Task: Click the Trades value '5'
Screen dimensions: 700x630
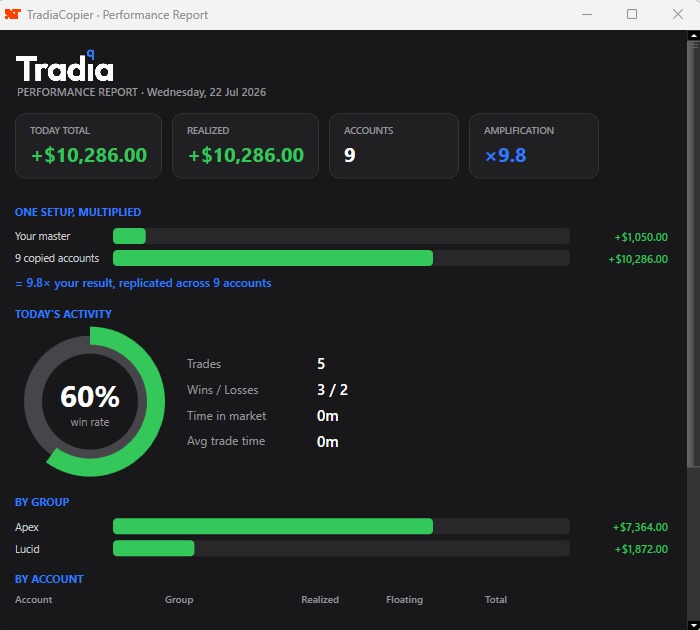Action: pos(321,364)
